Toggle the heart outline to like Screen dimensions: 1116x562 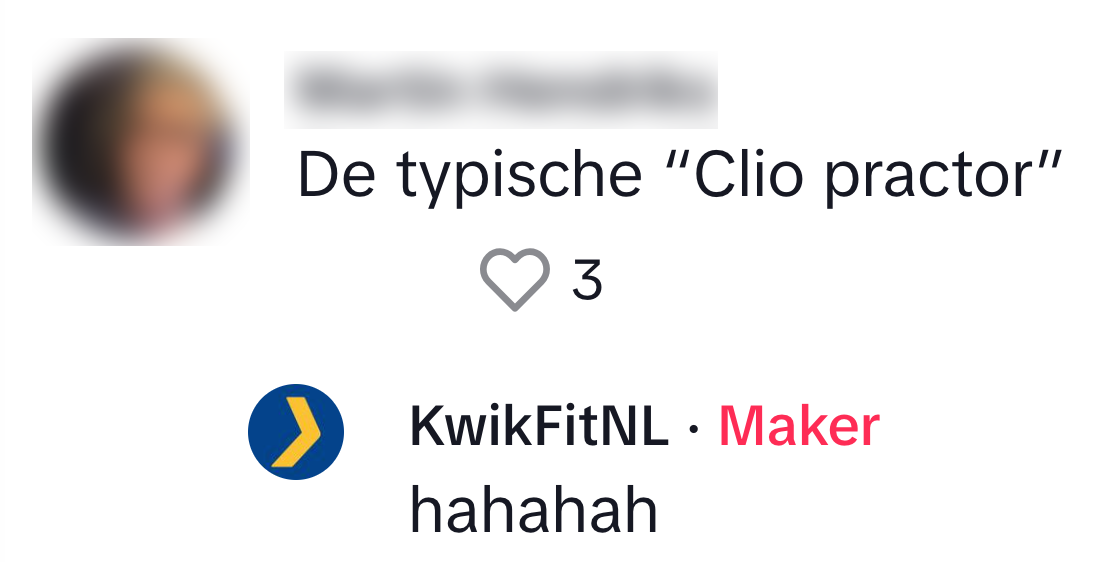click(515, 279)
